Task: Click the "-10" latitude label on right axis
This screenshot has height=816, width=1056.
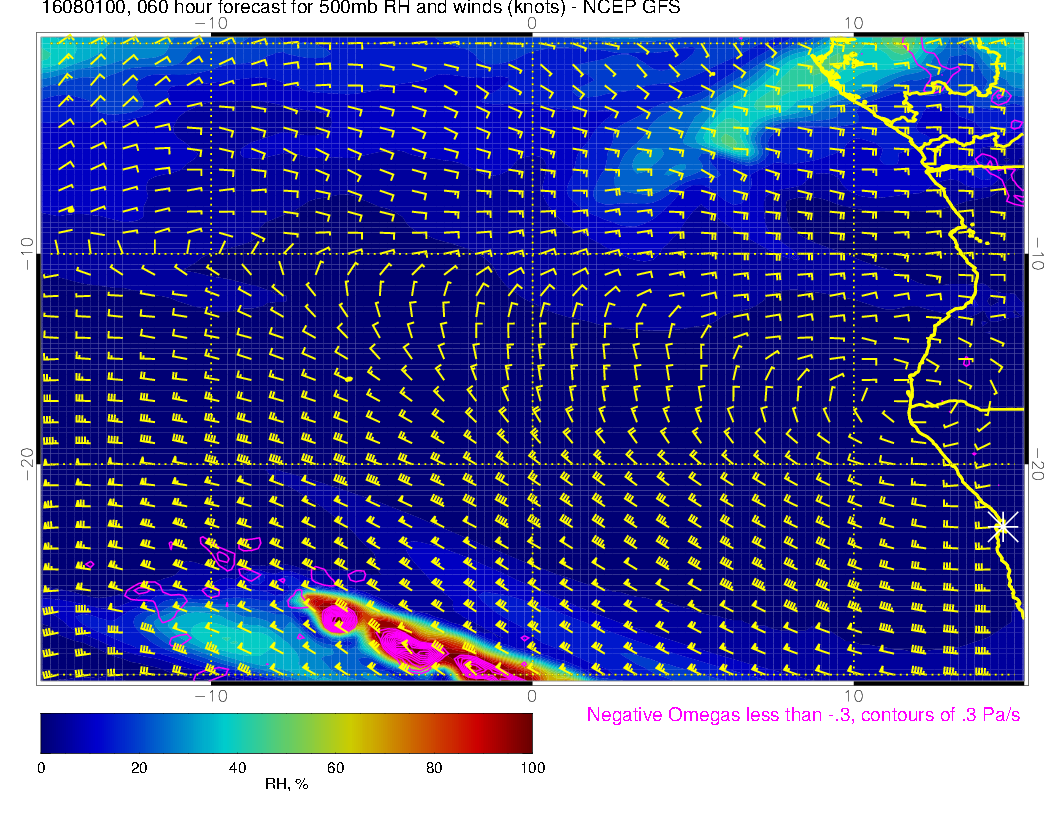Action: tap(1037, 254)
